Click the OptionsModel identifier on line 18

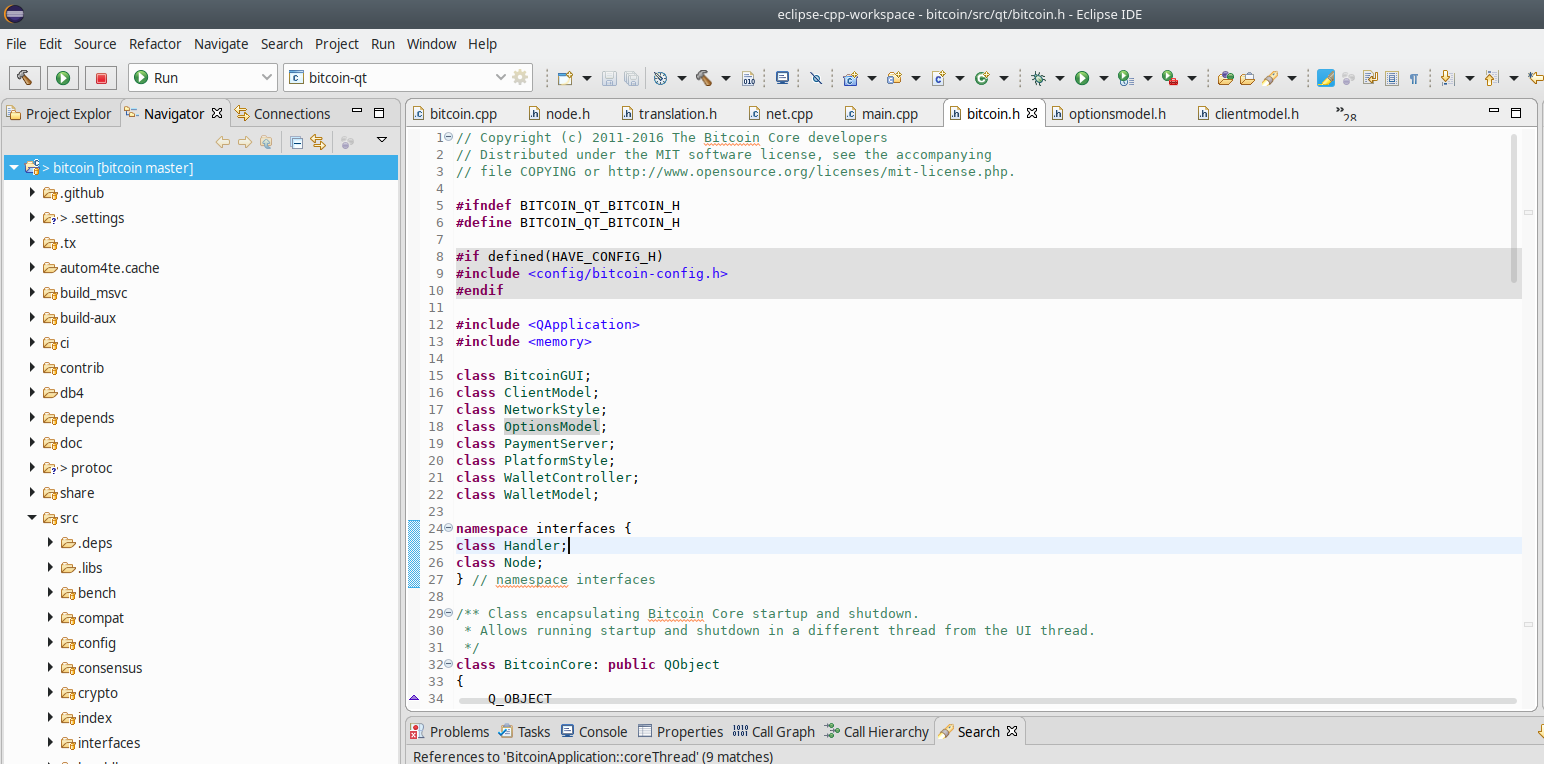tap(551, 426)
